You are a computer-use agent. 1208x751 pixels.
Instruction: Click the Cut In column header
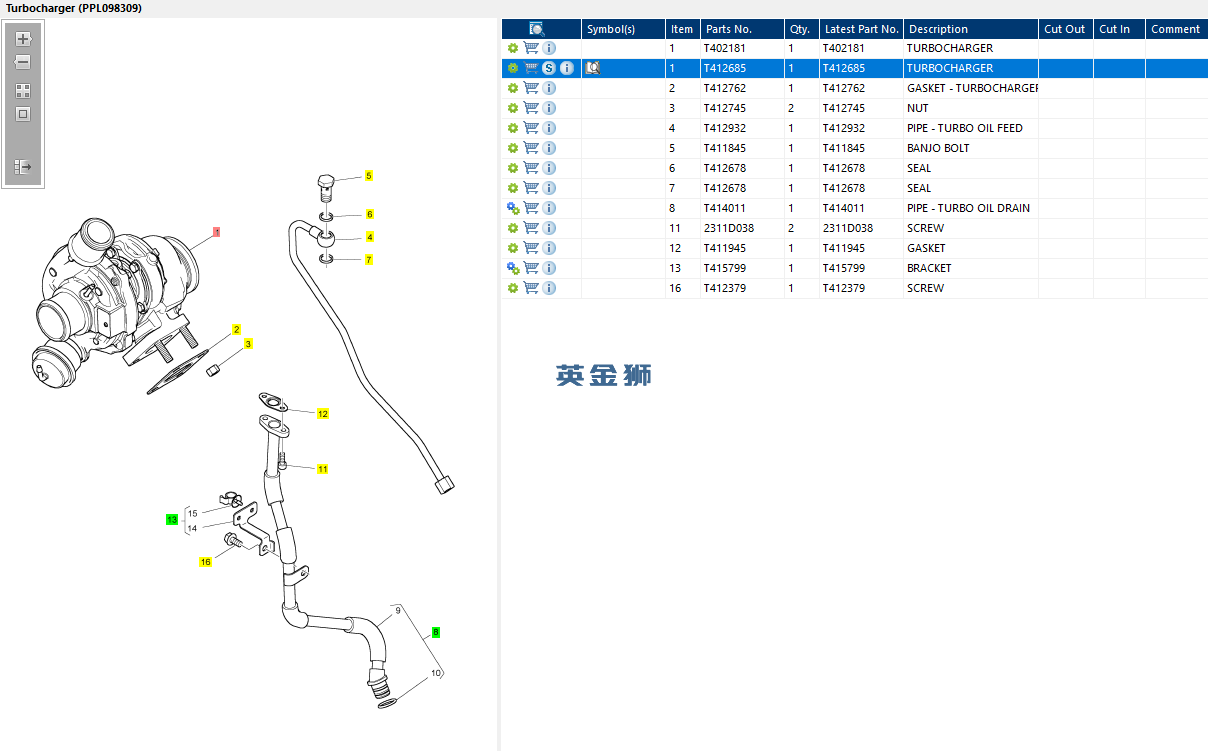point(1119,29)
